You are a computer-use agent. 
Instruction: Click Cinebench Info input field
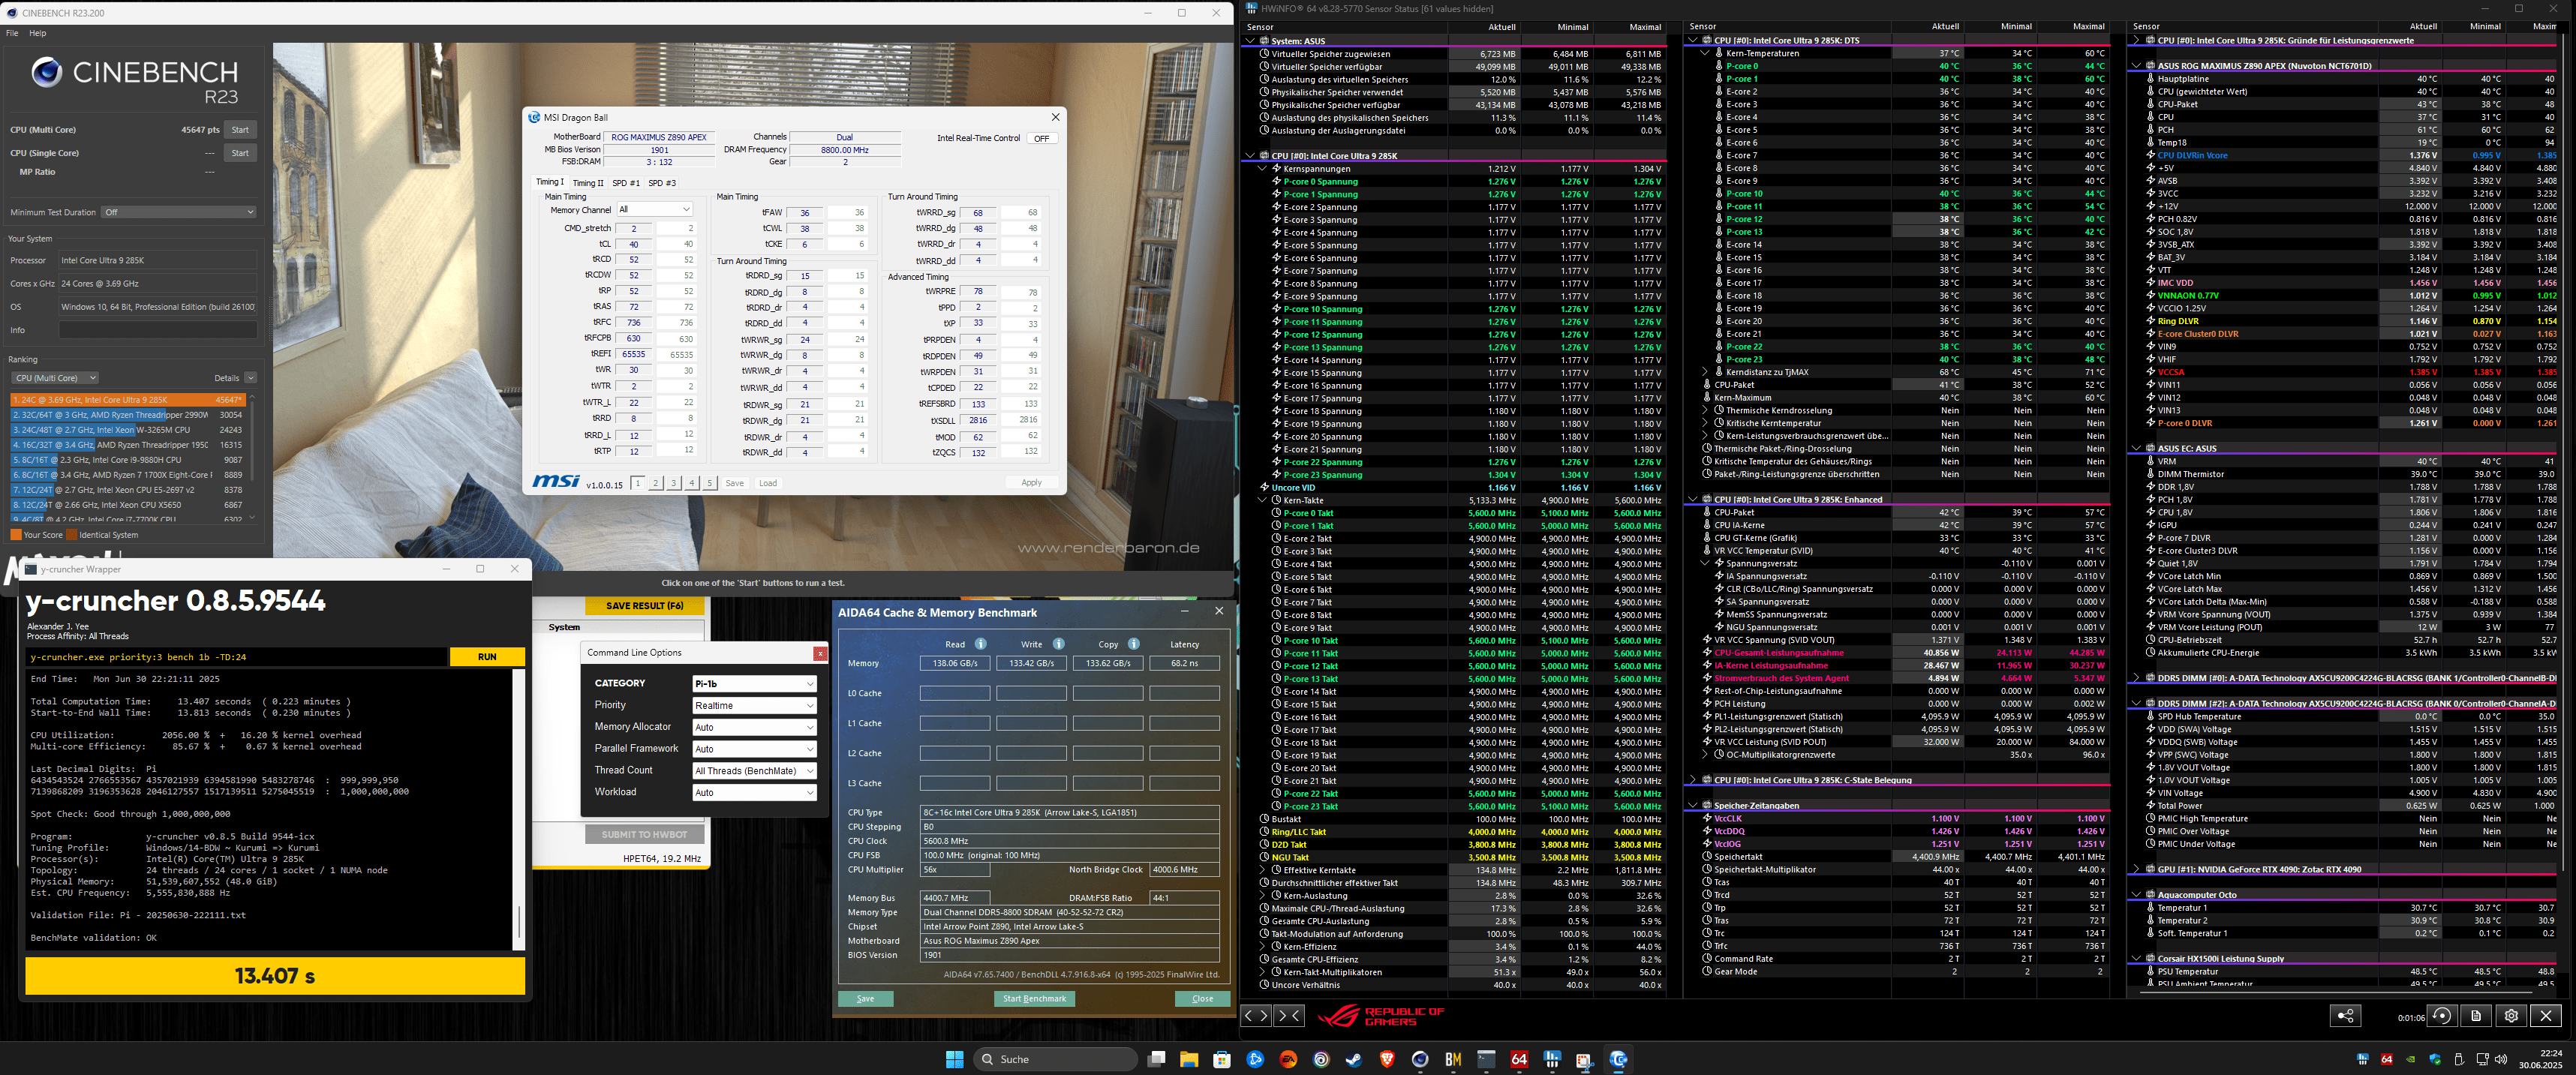pos(158,330)
